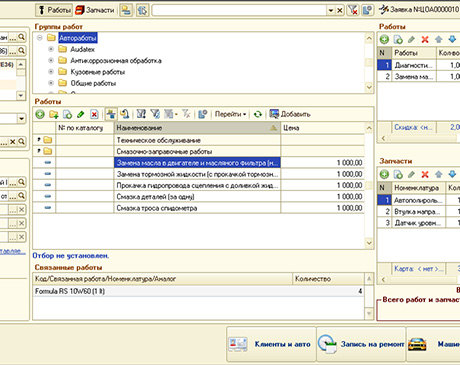Select Диагности... row in right Работы table
This screenshot has width=460, height=365.
point(419,65)
